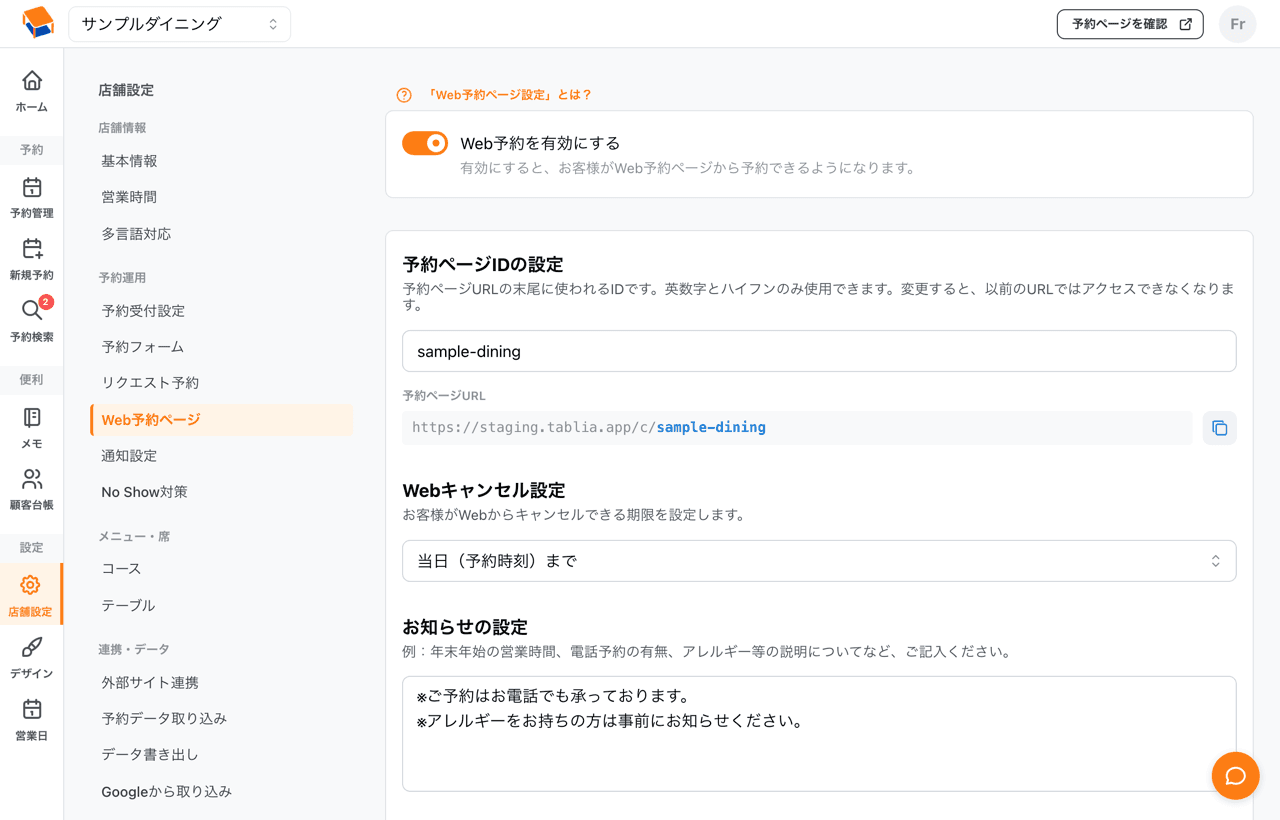Open コース menu settings
1280x820 pixels.
coord(121,569)
